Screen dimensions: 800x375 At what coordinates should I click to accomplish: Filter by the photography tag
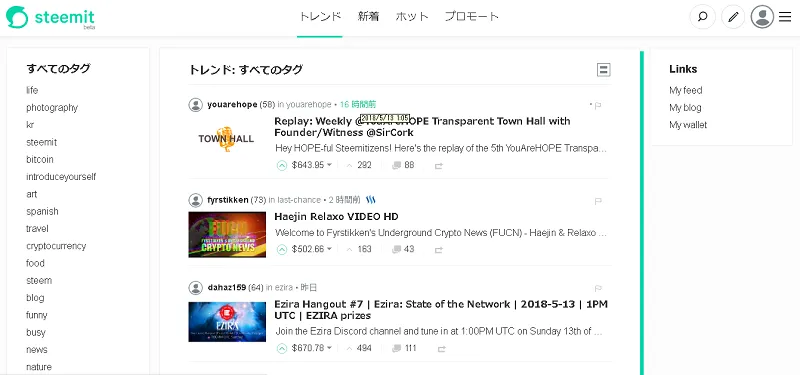click(x=52, y=108)
